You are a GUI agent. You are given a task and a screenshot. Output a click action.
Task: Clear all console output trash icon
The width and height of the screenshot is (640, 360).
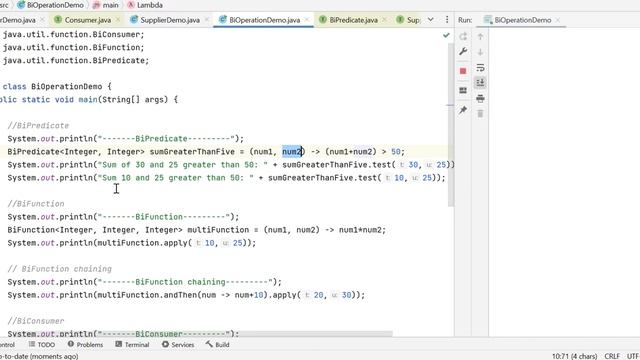pyautogui.click(x=480, y=113)
